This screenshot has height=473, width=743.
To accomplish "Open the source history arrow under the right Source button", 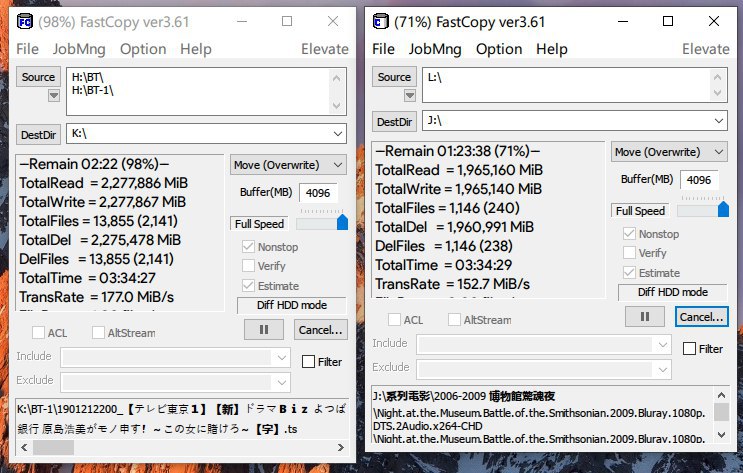I will [x=410, y=95].
